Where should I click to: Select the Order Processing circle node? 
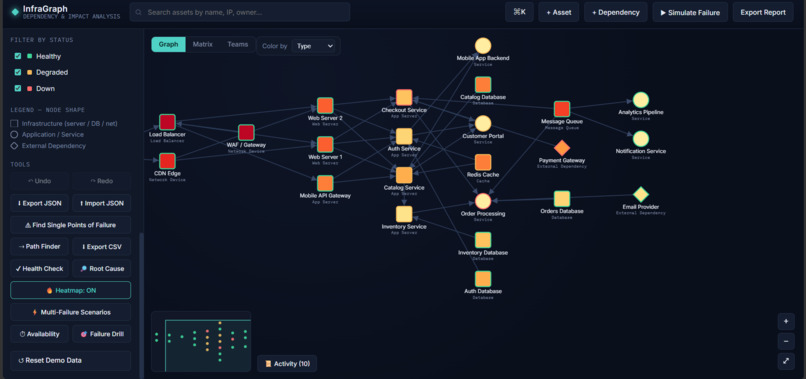coord(483,201)
